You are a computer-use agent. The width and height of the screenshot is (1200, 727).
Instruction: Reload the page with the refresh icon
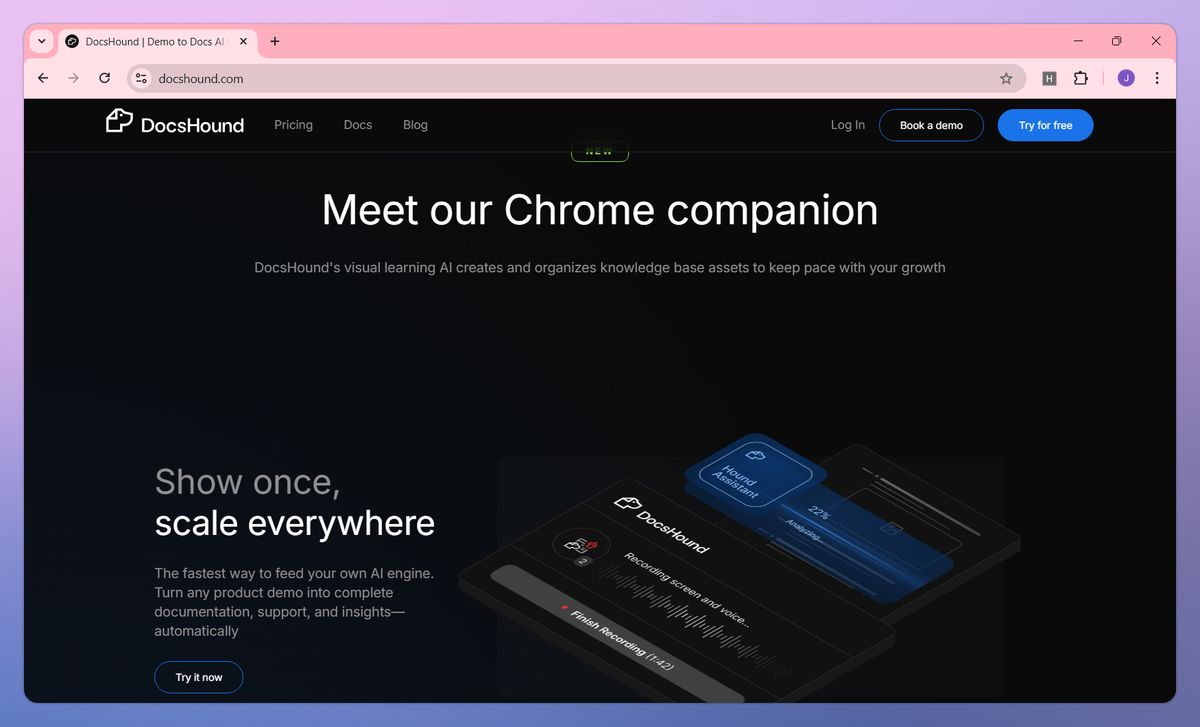point(104,78)
